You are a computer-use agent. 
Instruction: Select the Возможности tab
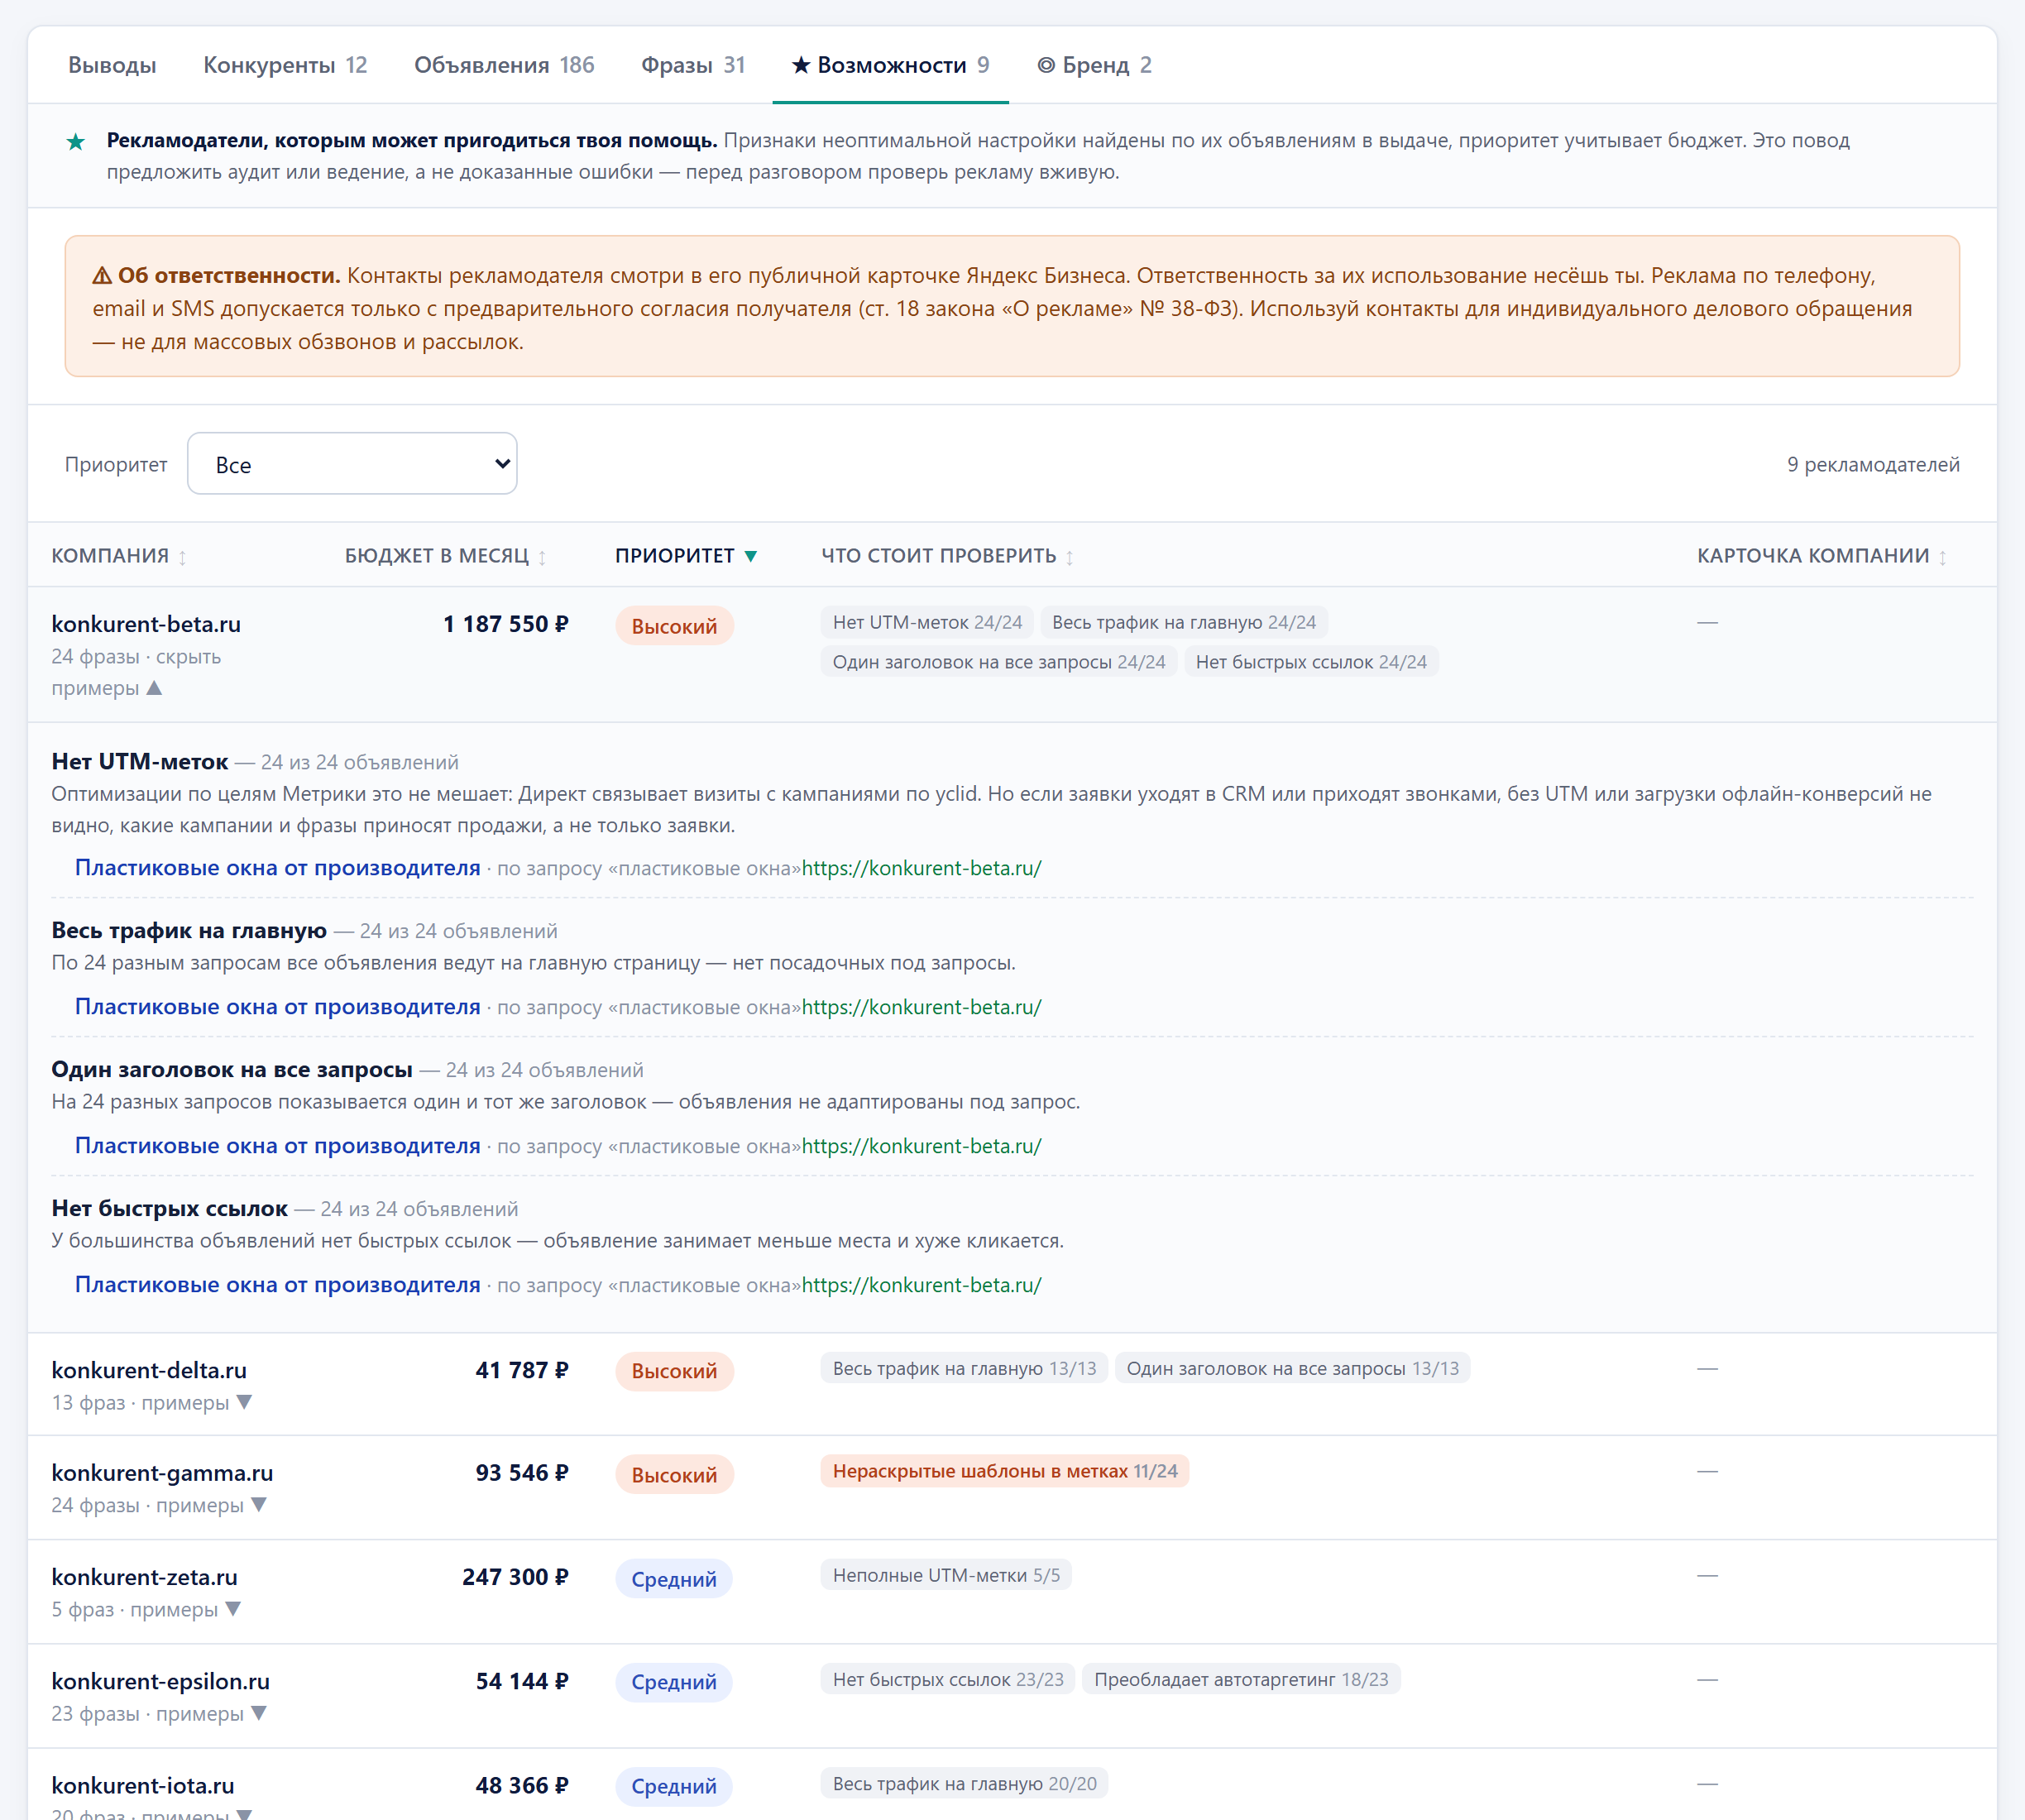pos(890,65)
